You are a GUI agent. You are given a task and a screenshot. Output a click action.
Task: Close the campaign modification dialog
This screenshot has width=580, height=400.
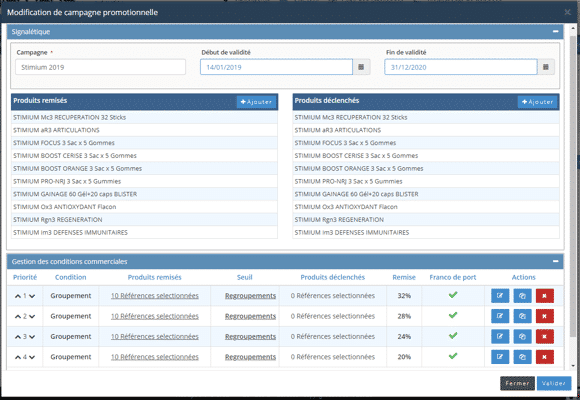(567, 12)
